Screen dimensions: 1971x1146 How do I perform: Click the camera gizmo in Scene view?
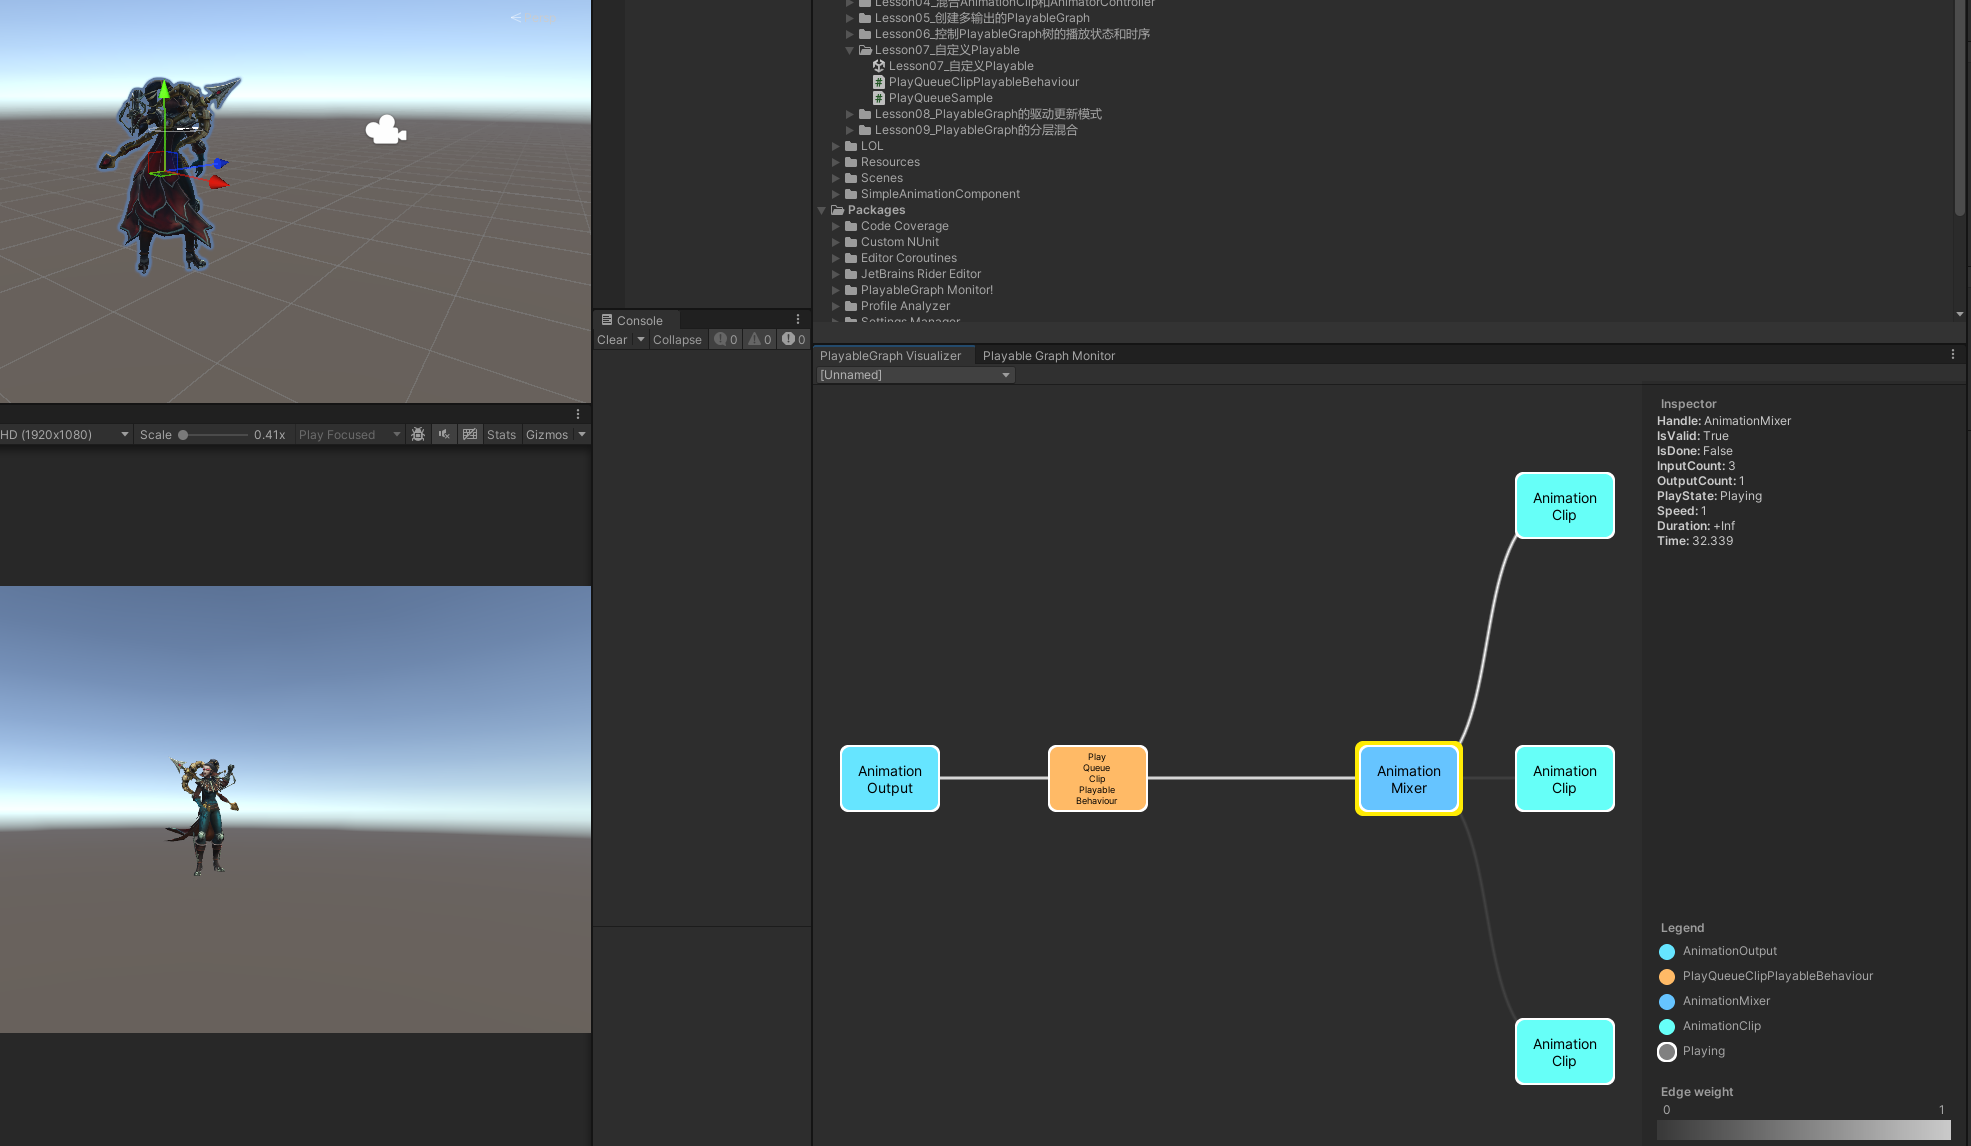pyautogui.click(x=385, y=130)
